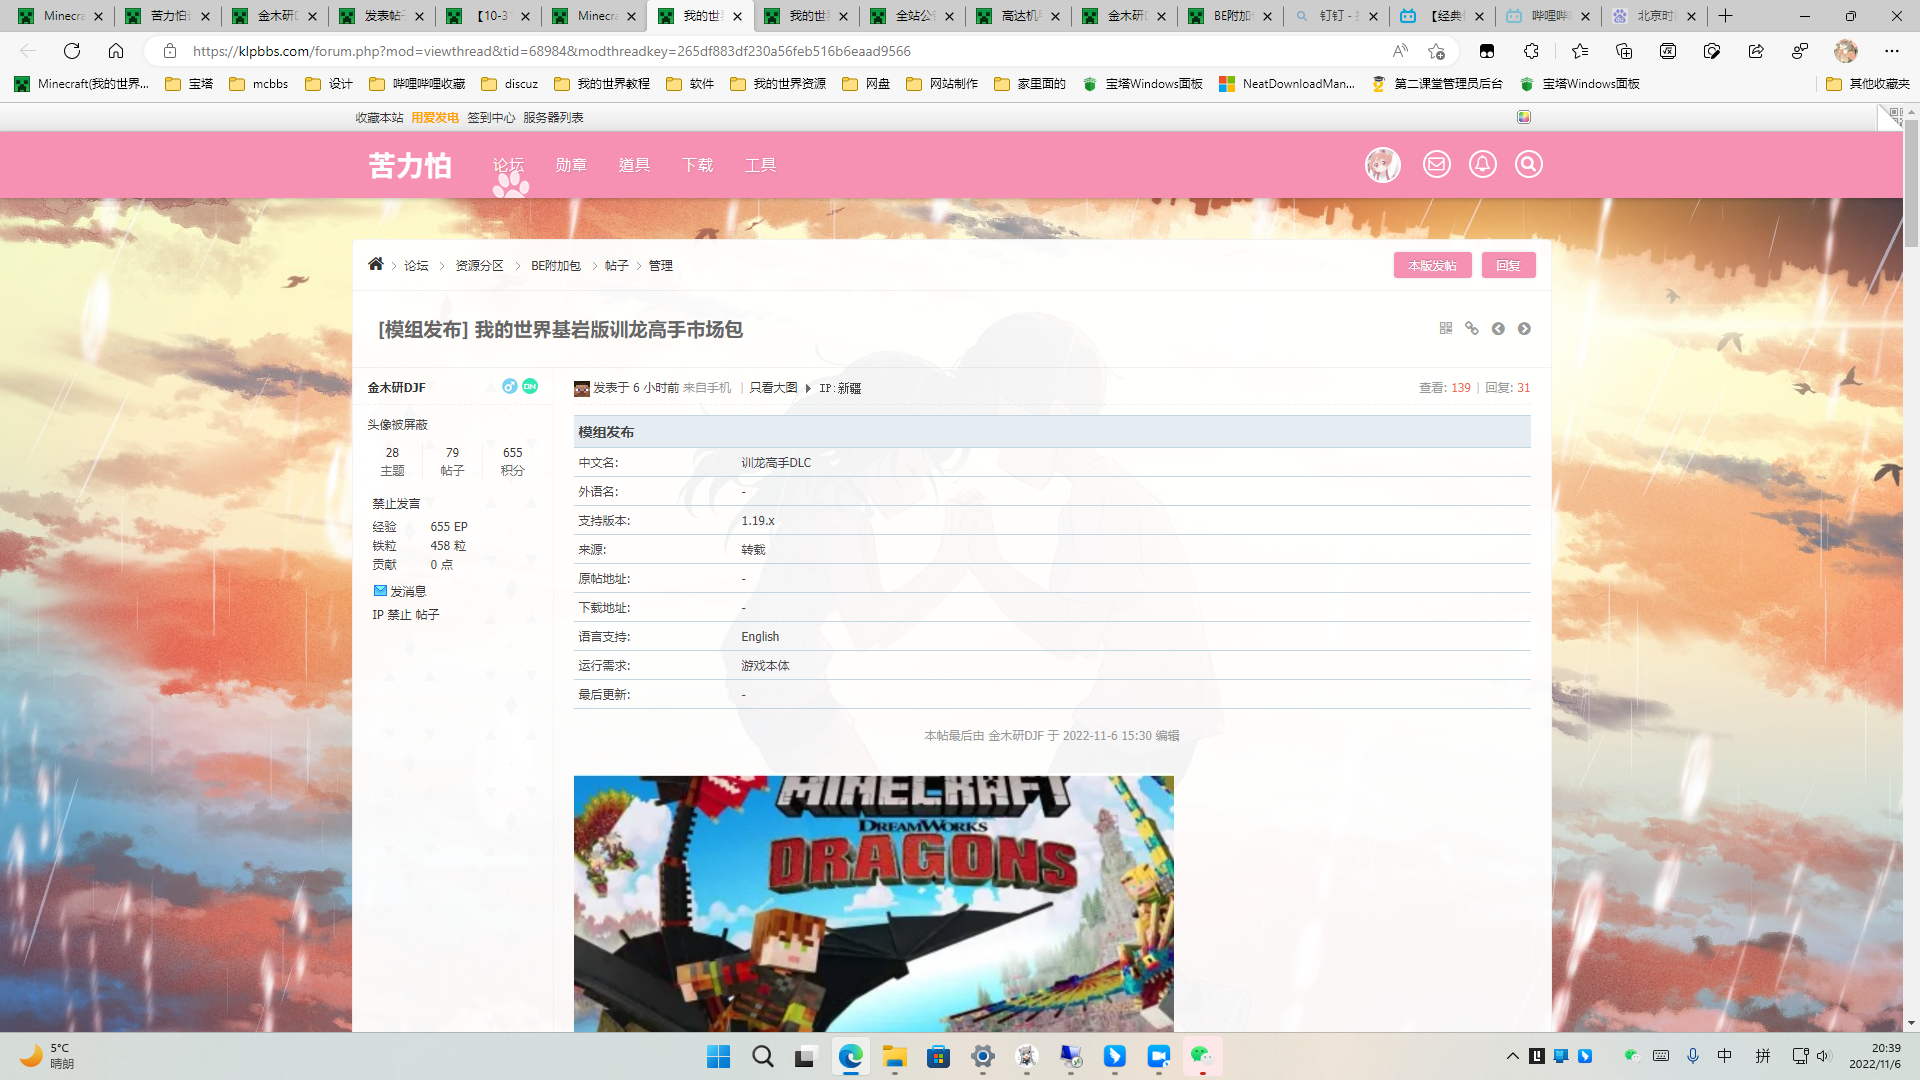The image size is (1920, 1080).
Task: Open the 其他收藏夹 bookmarks folder
Action: tap(1868, 84)
